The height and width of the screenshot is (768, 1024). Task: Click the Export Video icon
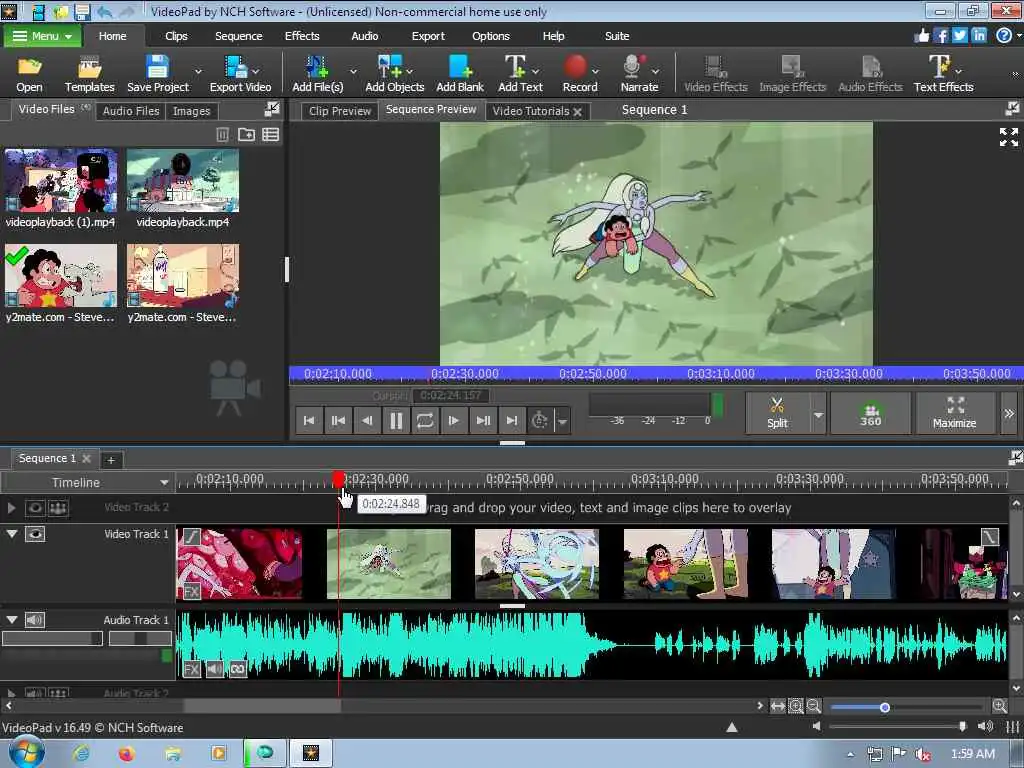(240, 73)
